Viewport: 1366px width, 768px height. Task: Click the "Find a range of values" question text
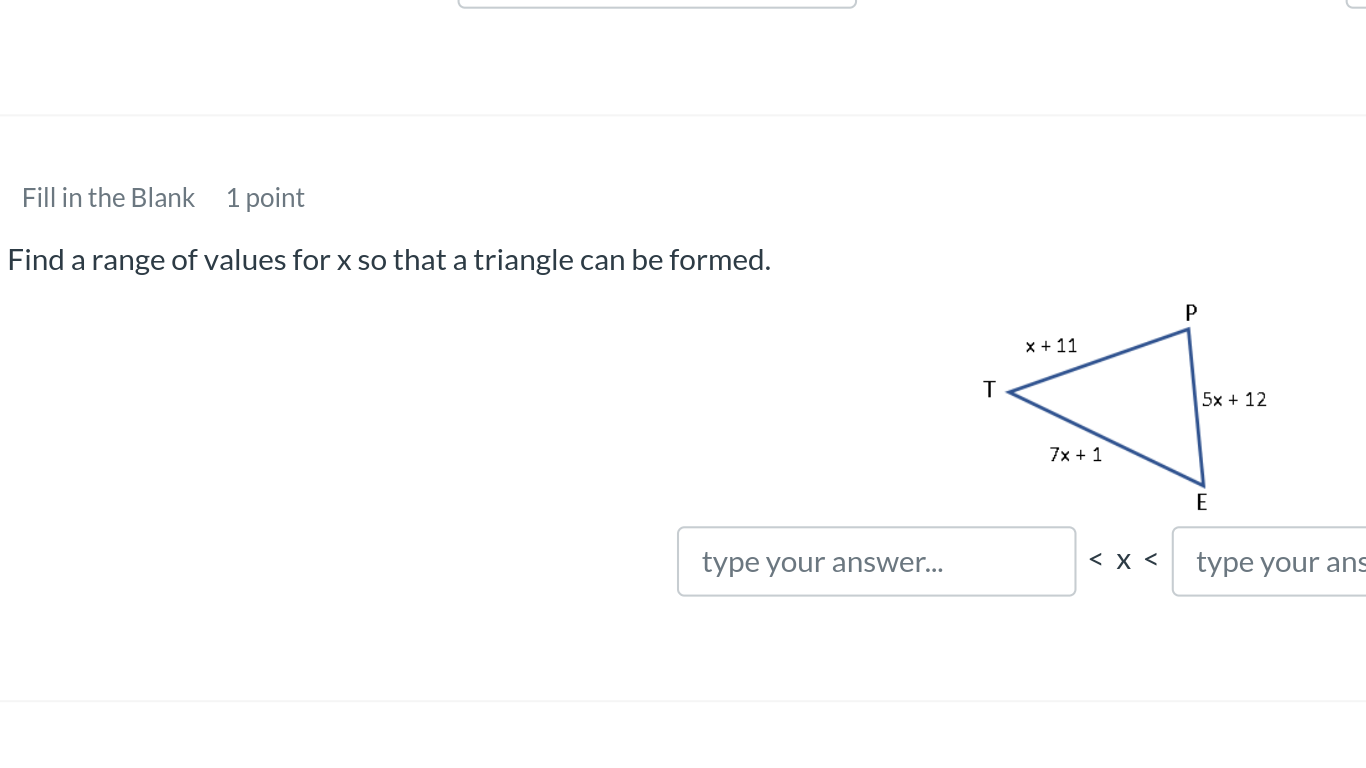point(389,261)
